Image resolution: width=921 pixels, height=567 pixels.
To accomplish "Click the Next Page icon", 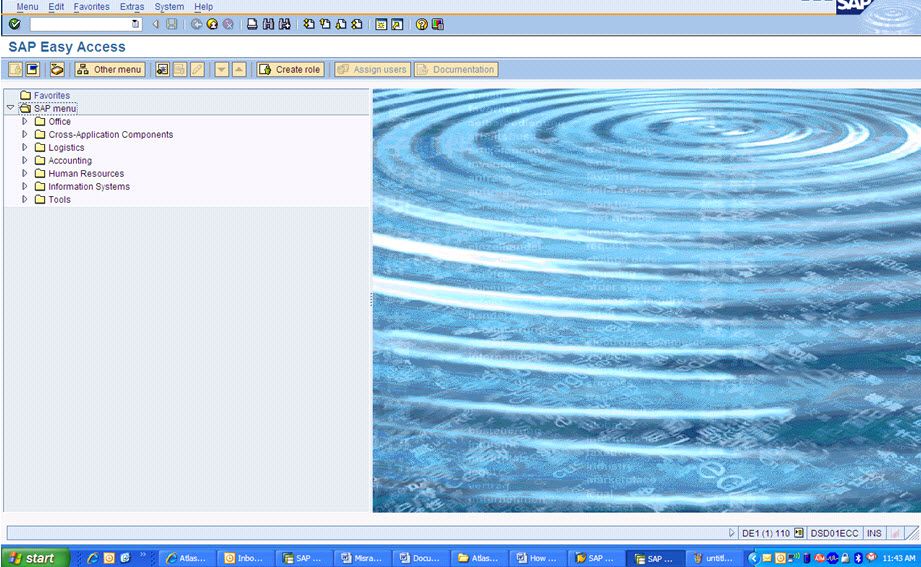I will 341,24.
